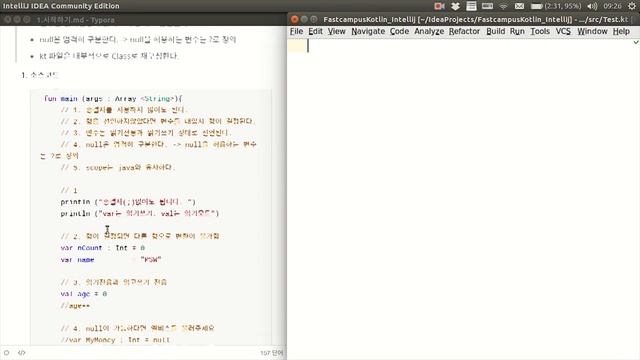Open the battery status indicator
Screen dimensions: 640x360
click(x=556, y=6)
